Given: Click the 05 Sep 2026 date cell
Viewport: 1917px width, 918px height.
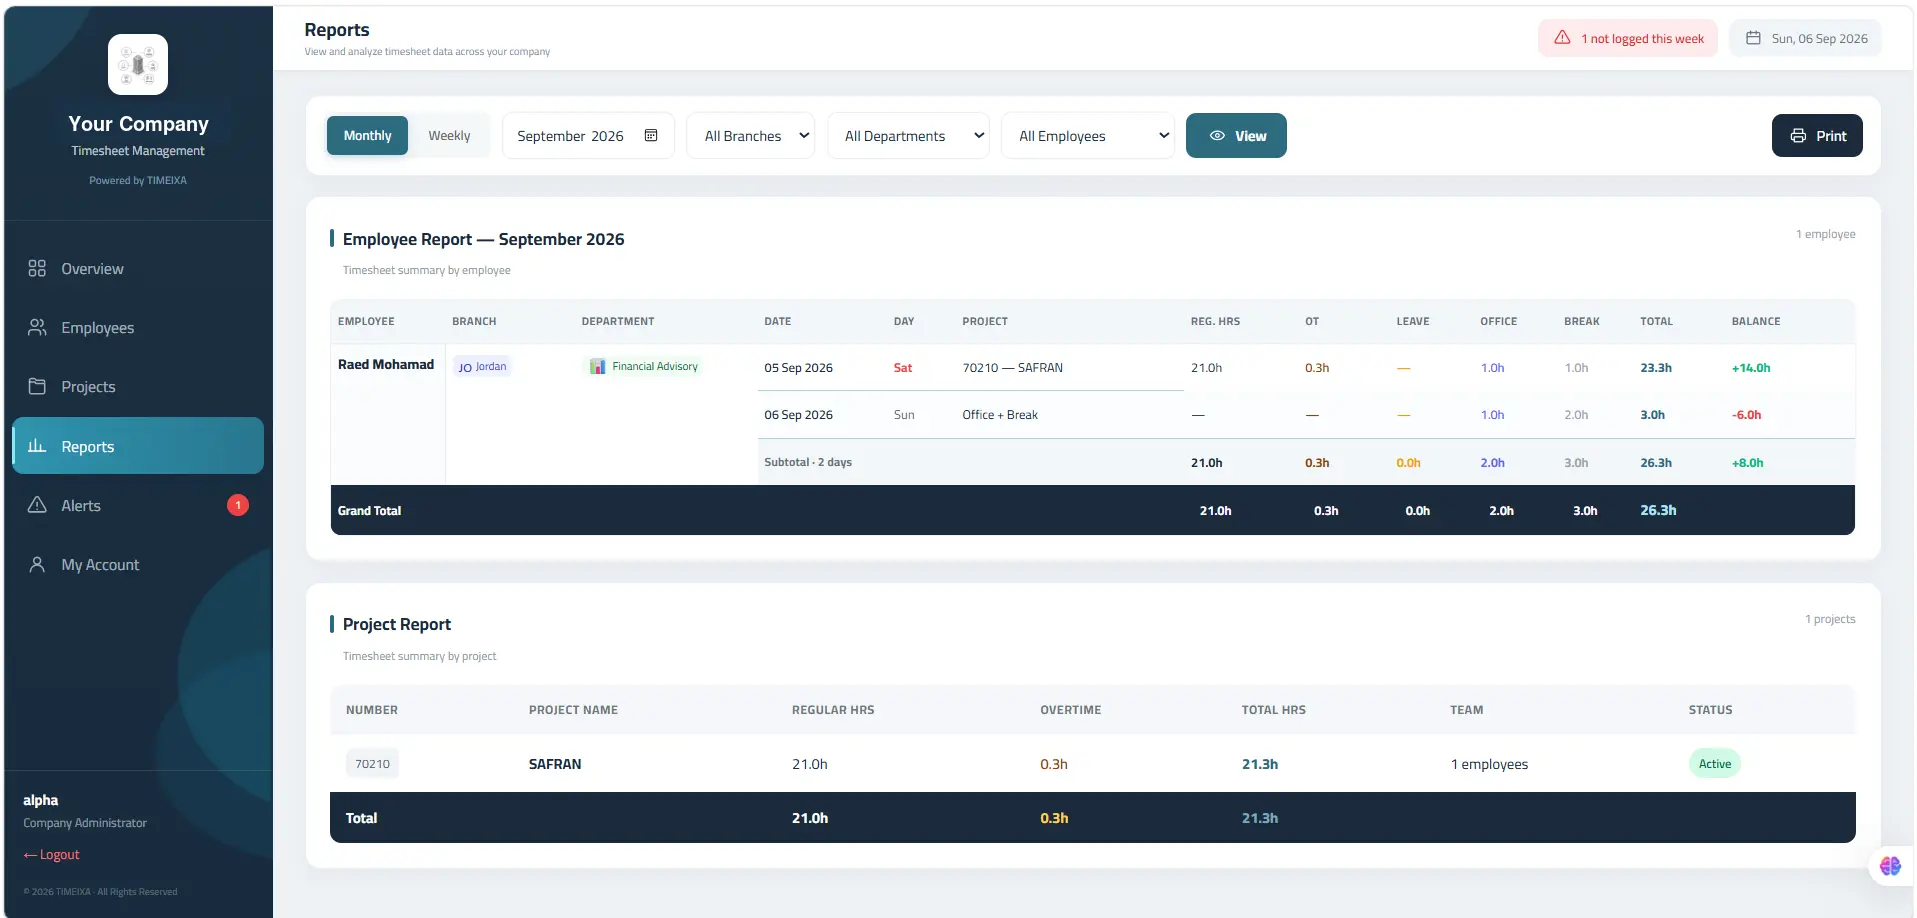Looking at the screenshot, I should (x=798, y=368).
